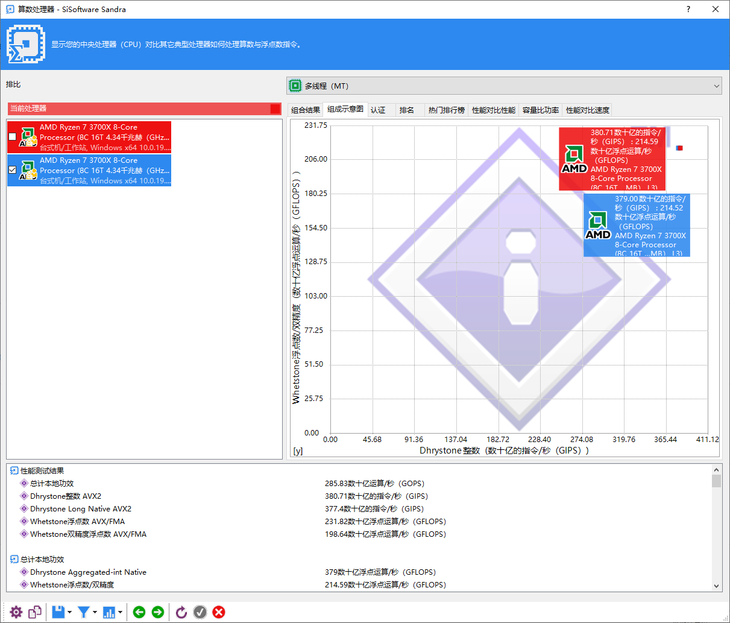The height and width of the screenshot is (623, 730).
Task: Click the 198.64 GFLOPS value
Action: (x=385, y=534)
